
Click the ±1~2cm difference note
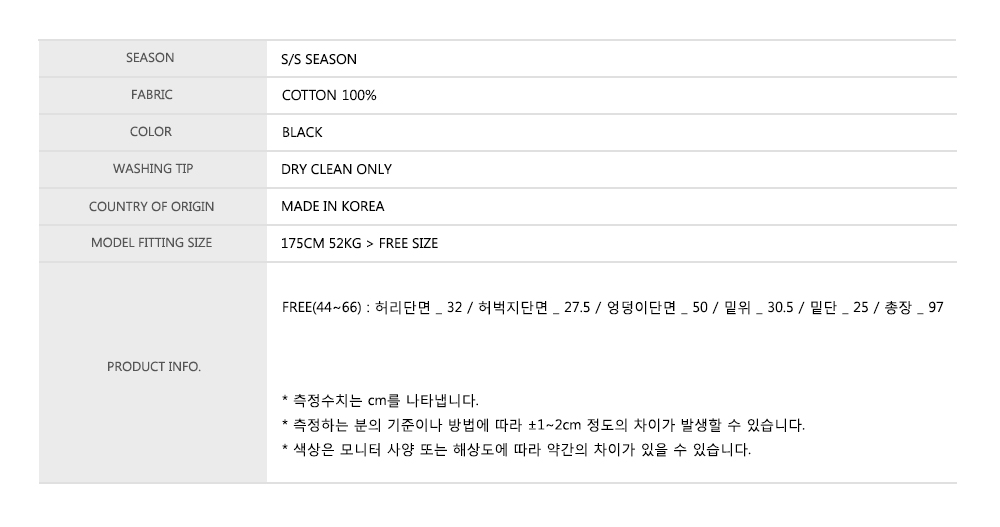click(543, 425)
